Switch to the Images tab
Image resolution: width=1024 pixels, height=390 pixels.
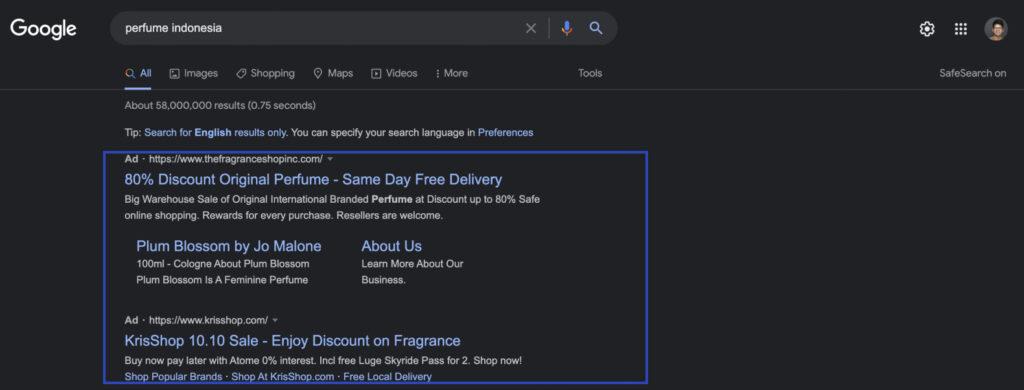pos(193,74)
